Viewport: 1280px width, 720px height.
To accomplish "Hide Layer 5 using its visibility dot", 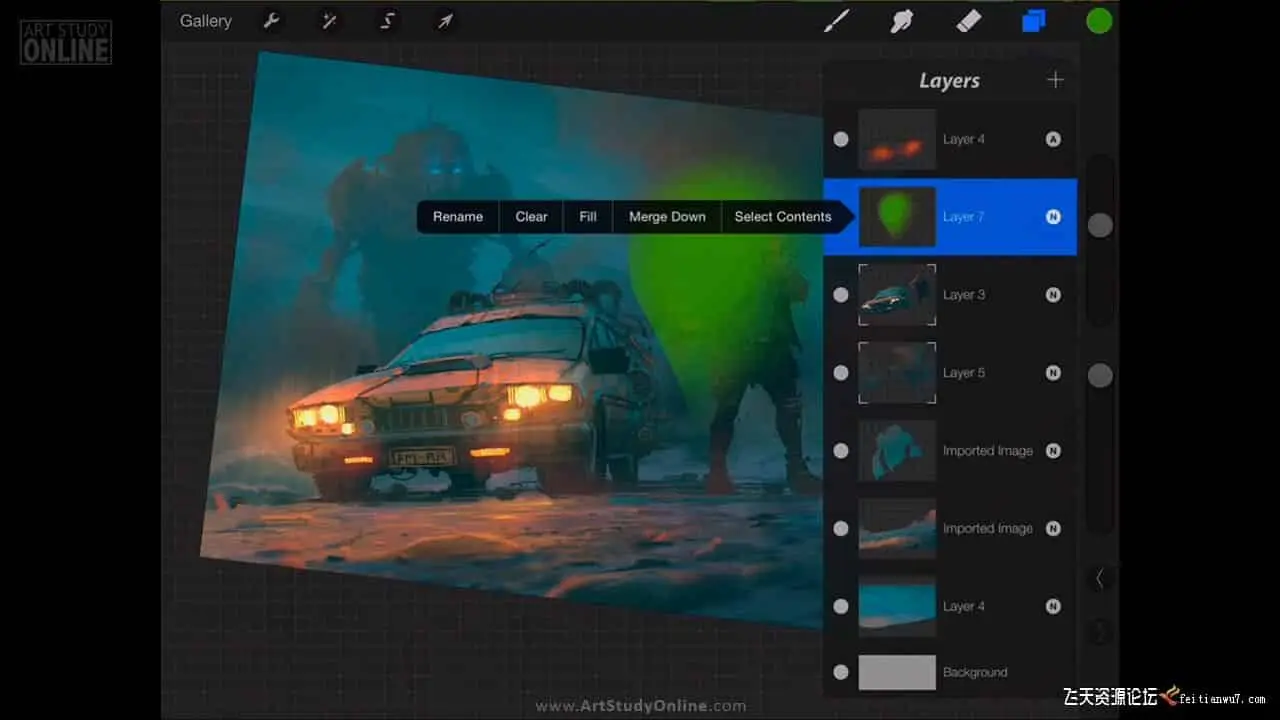I will 841,373.
